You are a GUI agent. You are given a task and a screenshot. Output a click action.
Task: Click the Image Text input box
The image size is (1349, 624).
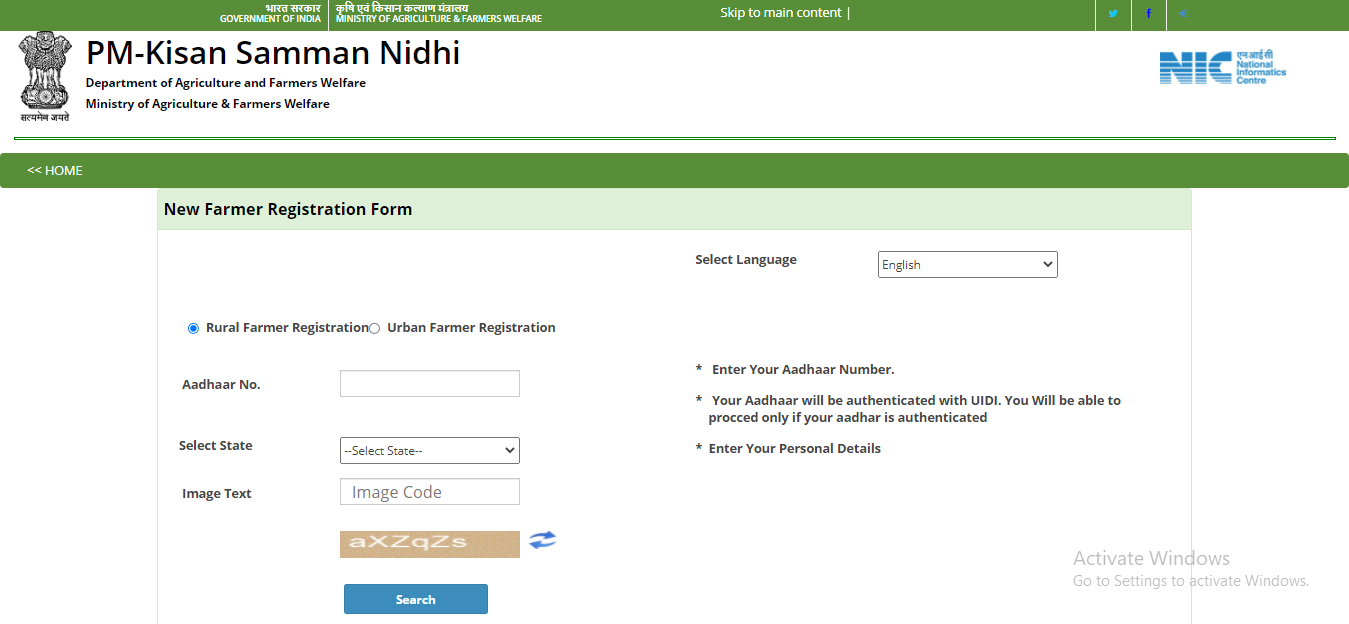click(x=429, y=491)
